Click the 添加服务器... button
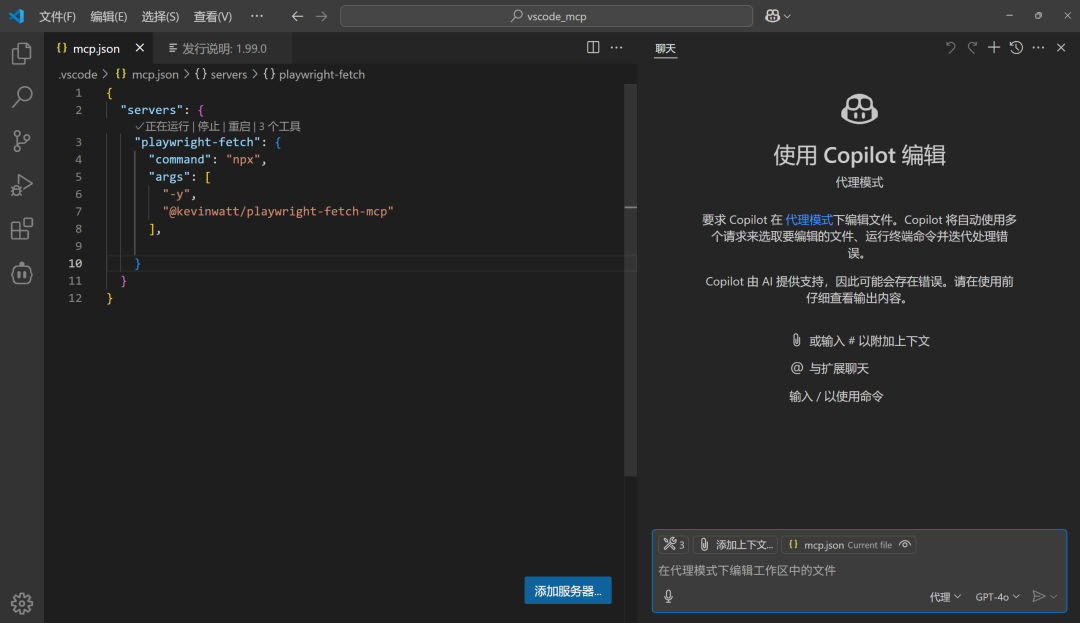Viewport: 1080px width, 623px height. [568, 591]
